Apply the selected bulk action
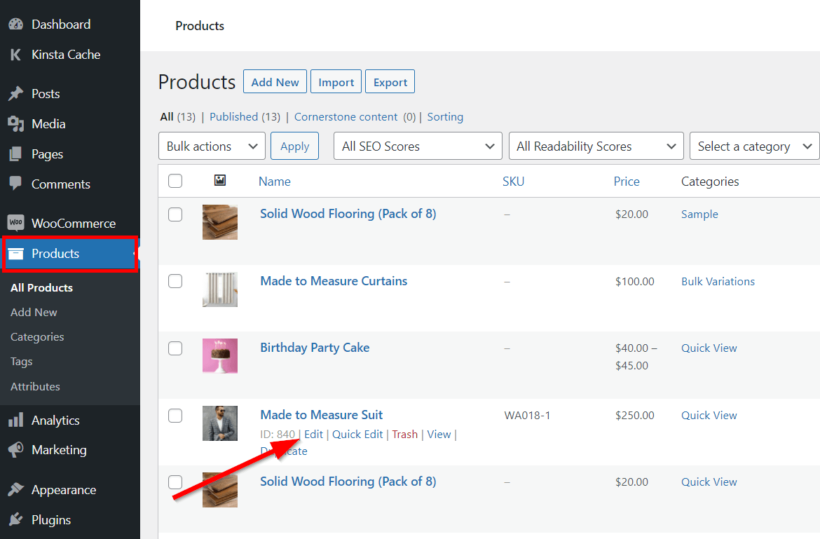Screen dimensions: 820x539 point(294,146)
